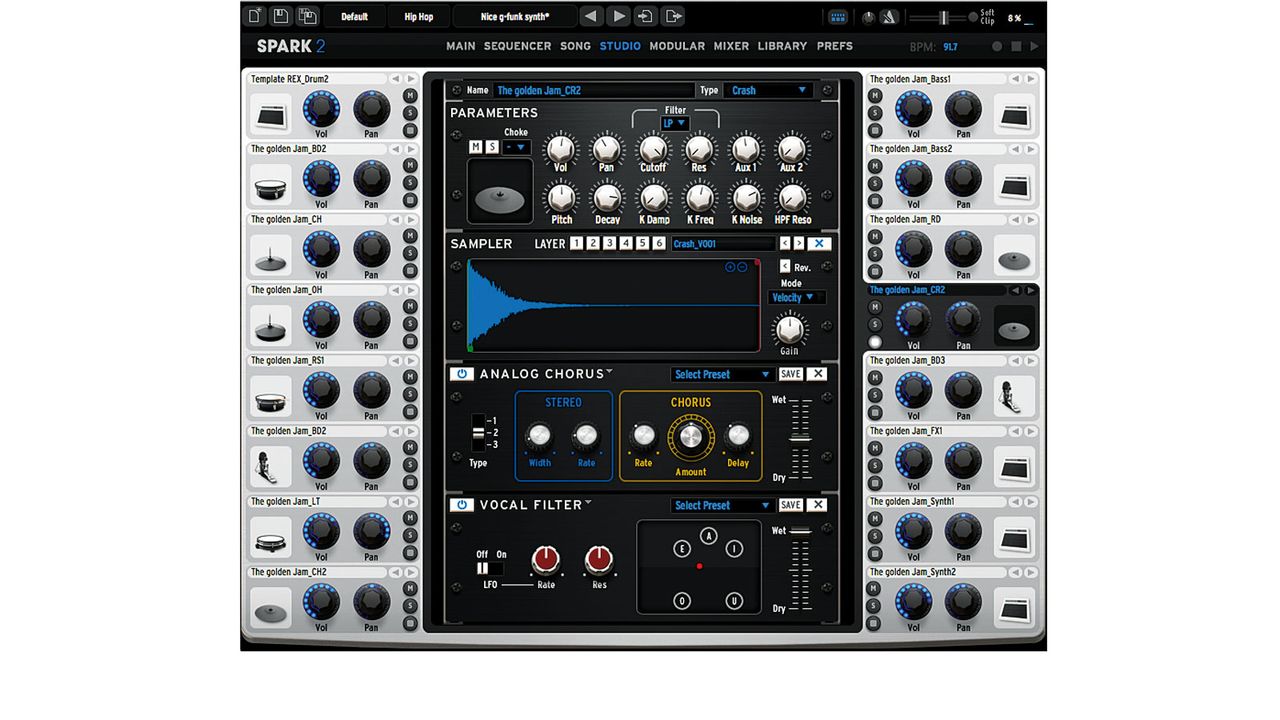This screenshot has height=720, width=1280.
Task: Open the Filter type LP dropdown
Action: click(x=675, y=123)
